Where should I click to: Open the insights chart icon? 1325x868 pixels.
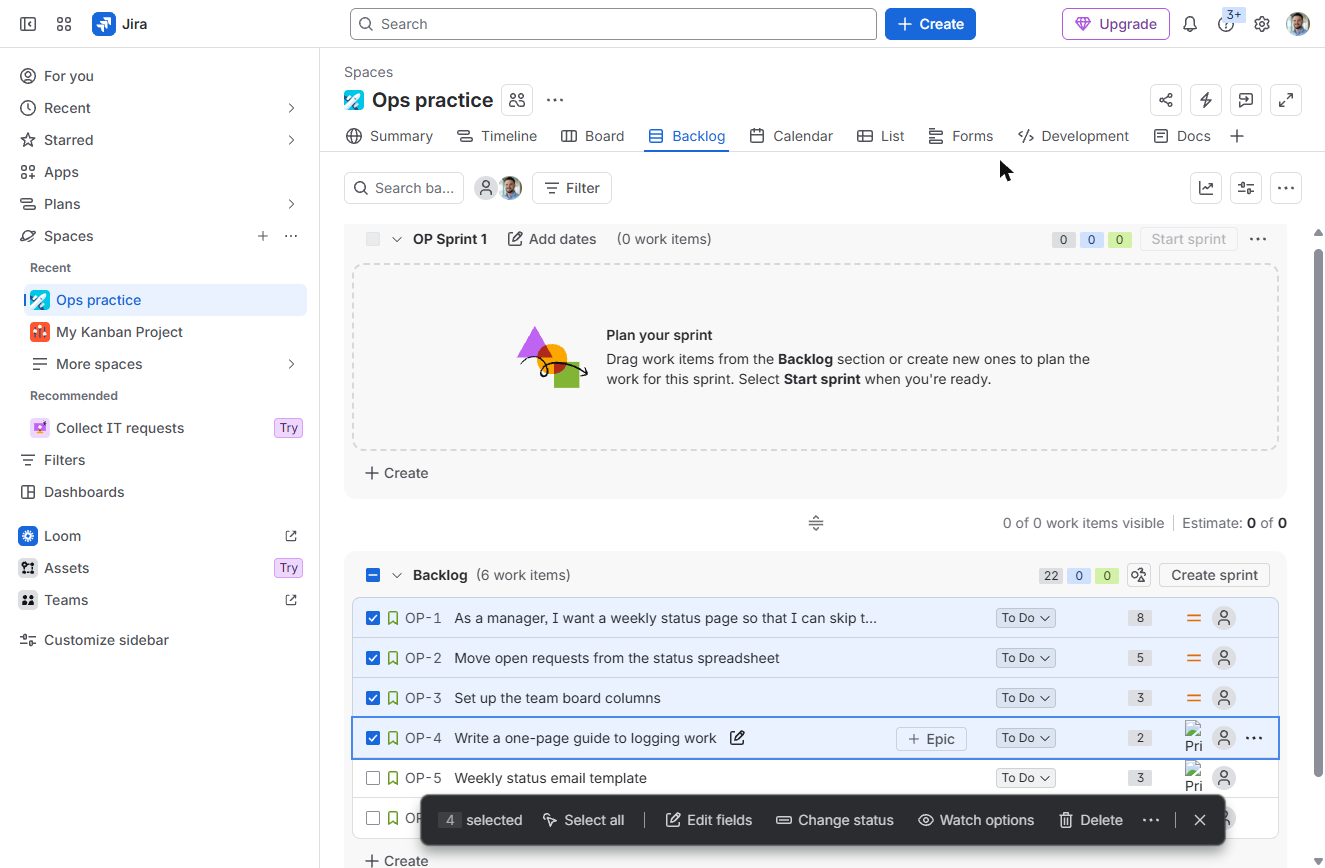tap(1206, 188)
